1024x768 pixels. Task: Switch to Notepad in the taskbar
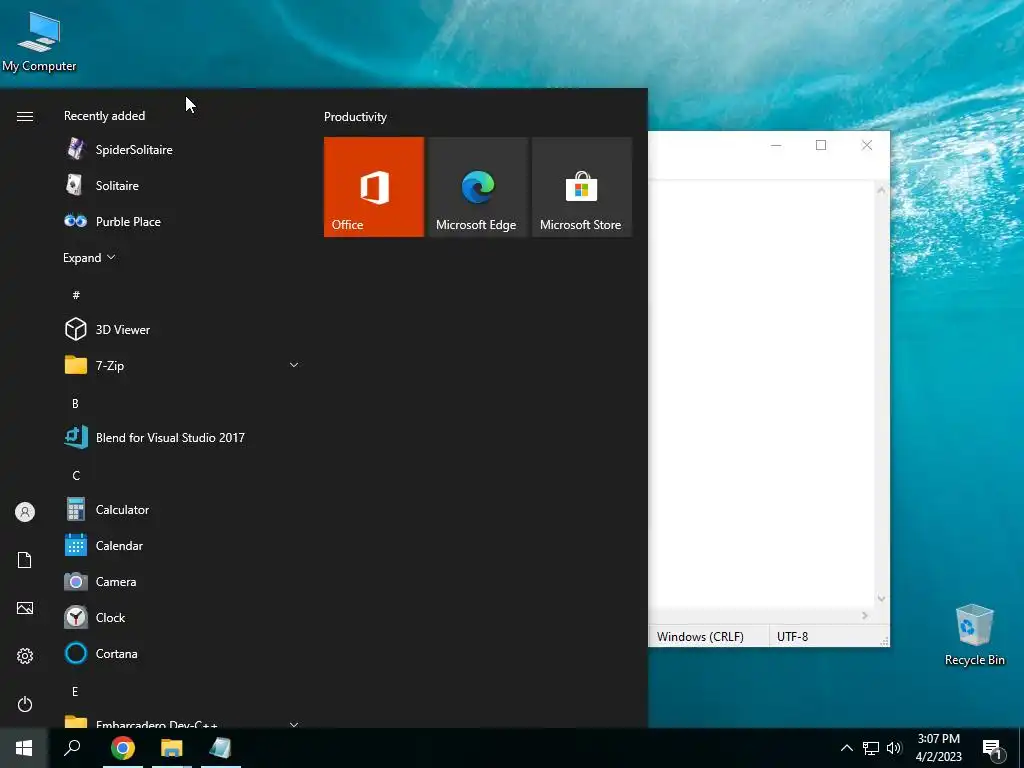(x=221, y=748)
